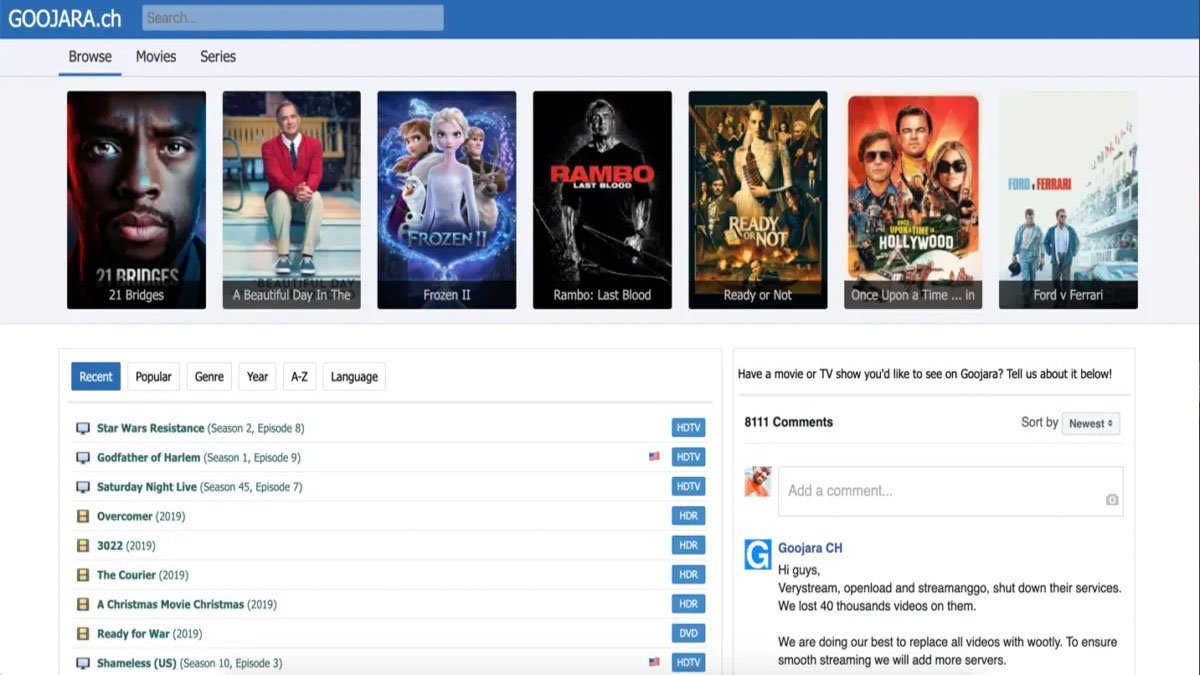Image resolution: width=1200 pixels, height=675 pixels.
Task: Open the 21 Bridges poster
Action: (x=136, y=200)
